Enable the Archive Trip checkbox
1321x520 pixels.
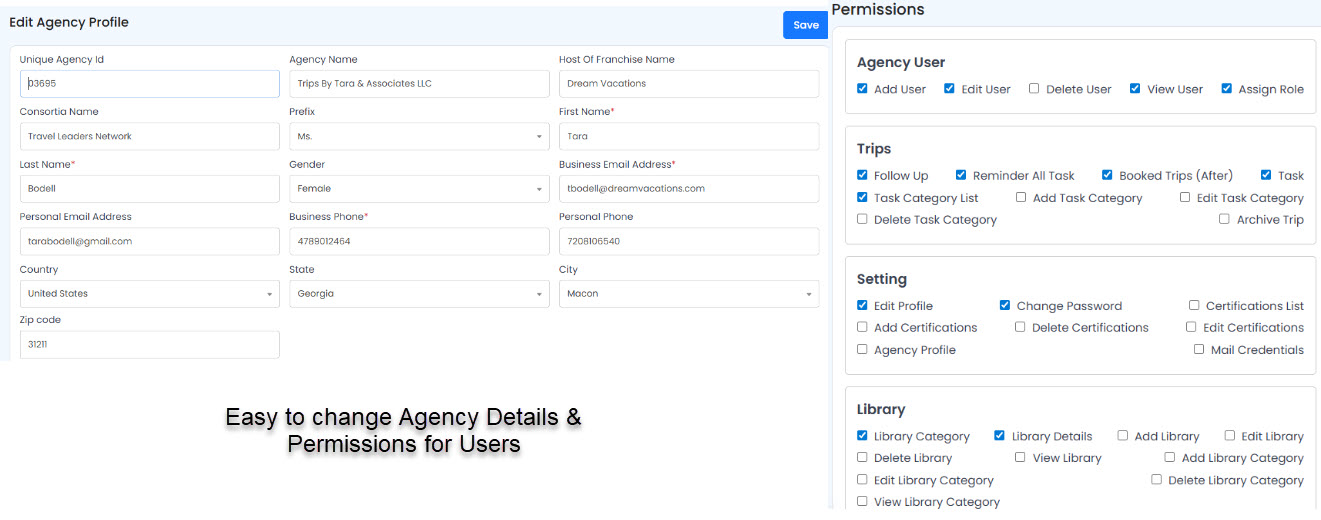[1224, 219]
